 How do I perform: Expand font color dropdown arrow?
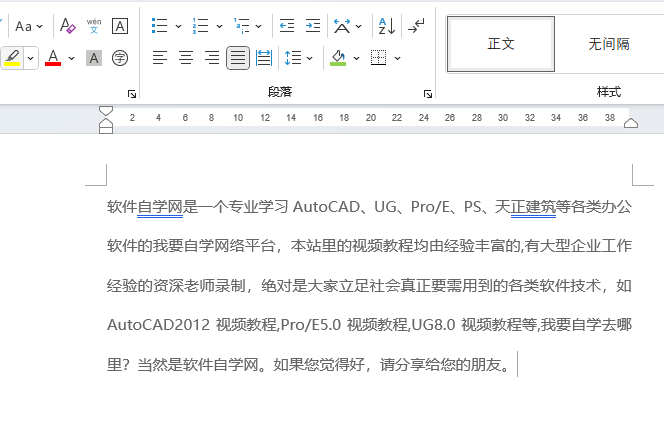pyautogui.click(x=72, y=58)
